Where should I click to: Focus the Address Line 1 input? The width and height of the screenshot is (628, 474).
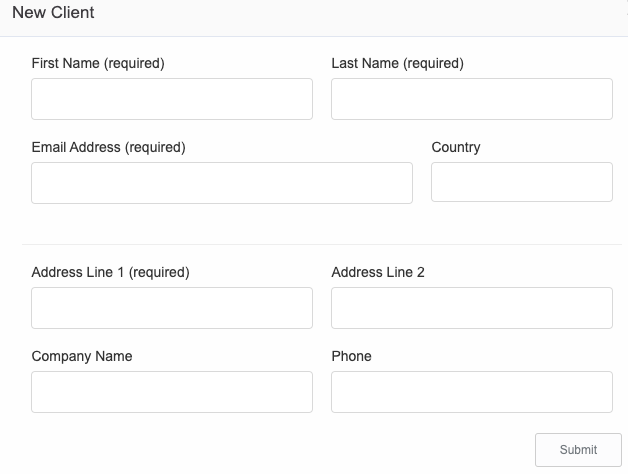tap(172, 308)
